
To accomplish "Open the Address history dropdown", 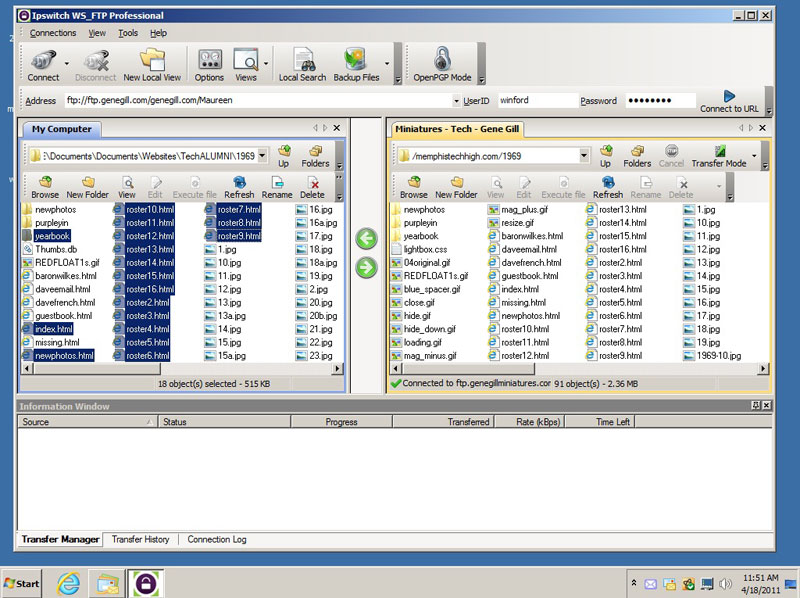I will tap(456, 101).
